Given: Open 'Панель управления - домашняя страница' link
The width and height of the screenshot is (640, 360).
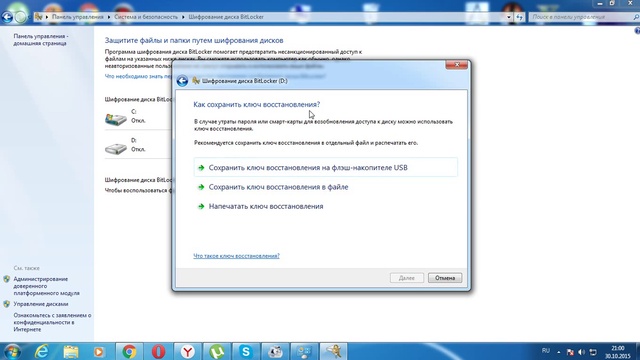Looking at the screenshot, I should pos(41,40).
